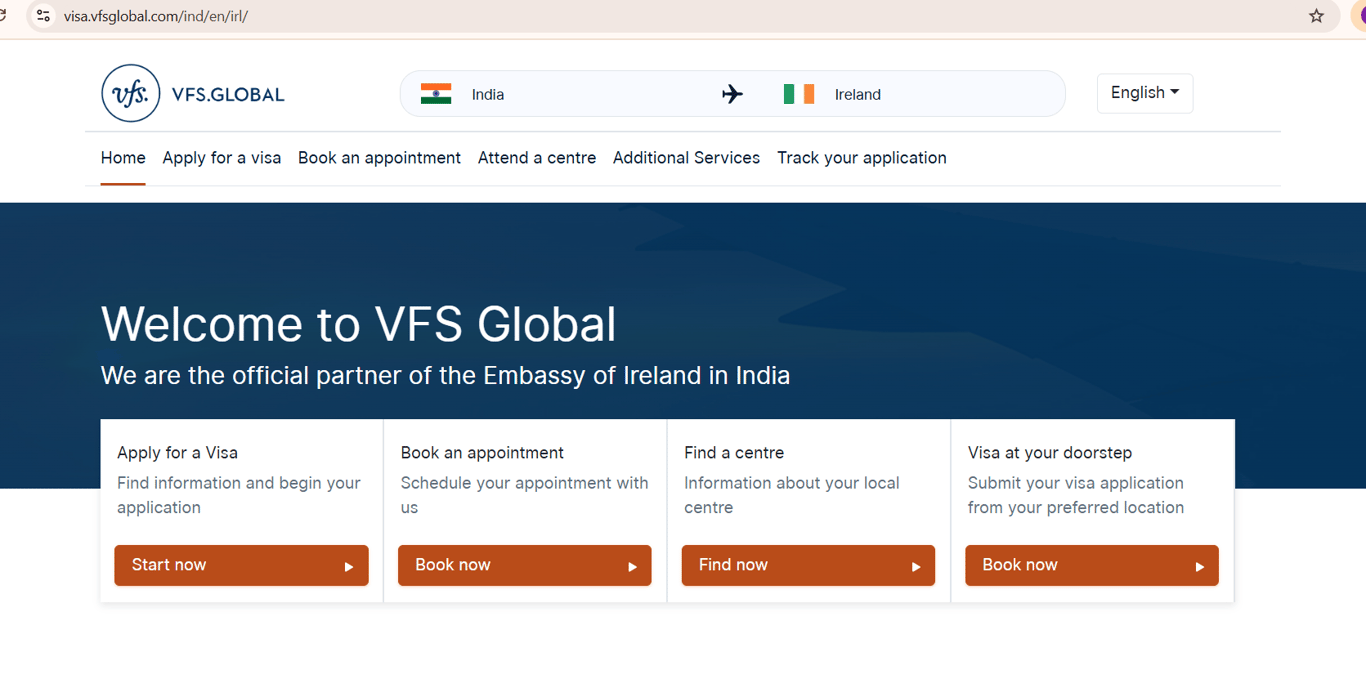This screenshot has width=1366, height=688.
Task: Click 'Information about your local centre' text
Action: tap(792, 495)
